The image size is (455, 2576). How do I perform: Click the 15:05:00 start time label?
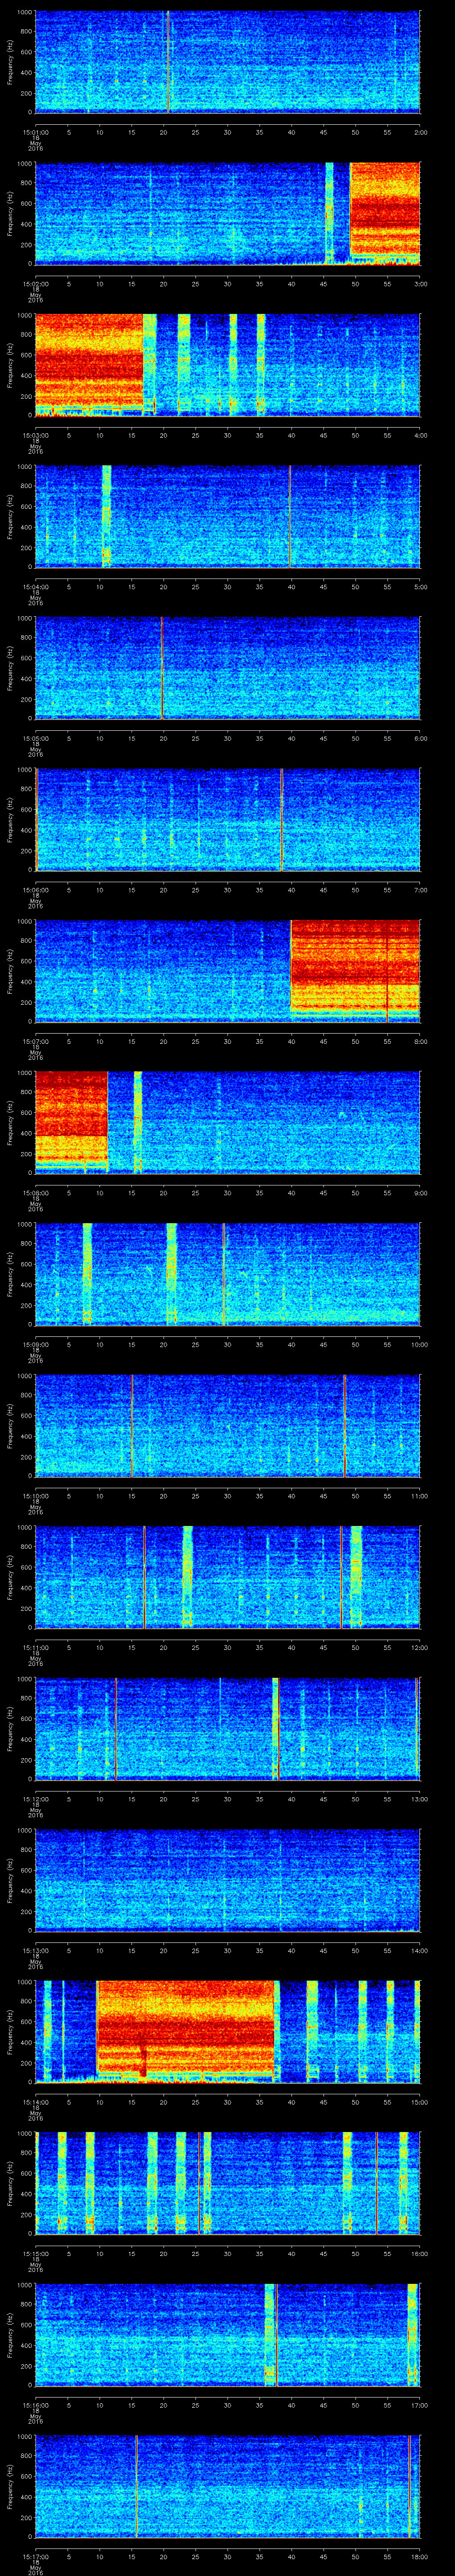point(35,738)
